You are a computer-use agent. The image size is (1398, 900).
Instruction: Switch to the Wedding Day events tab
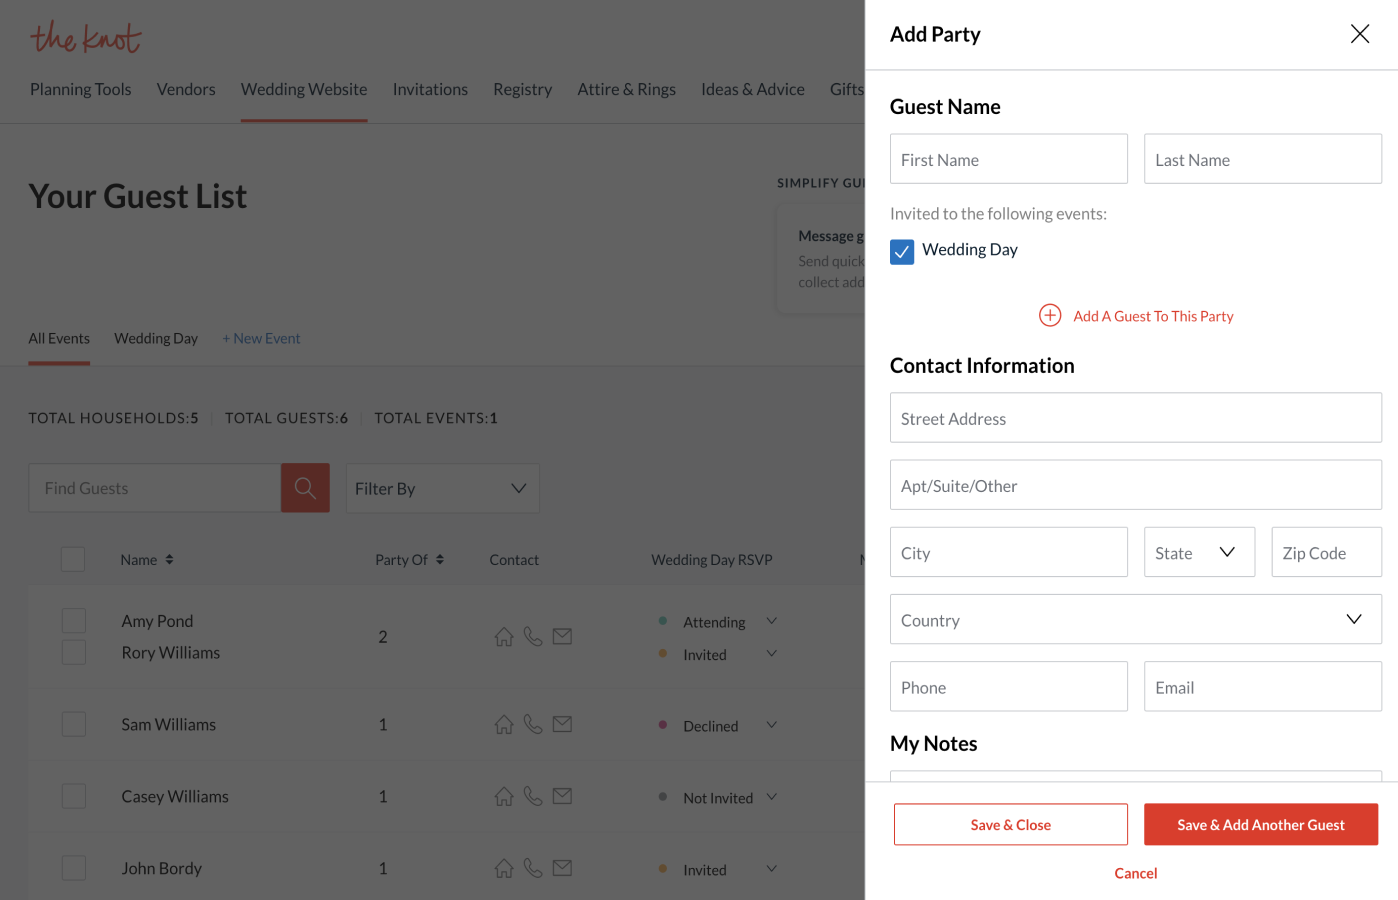click(x=156, y=338)
